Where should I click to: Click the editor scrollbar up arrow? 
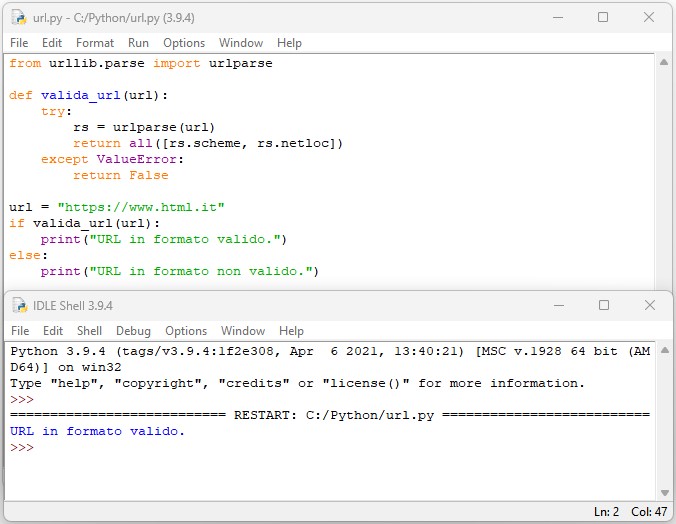click(664, 63)
